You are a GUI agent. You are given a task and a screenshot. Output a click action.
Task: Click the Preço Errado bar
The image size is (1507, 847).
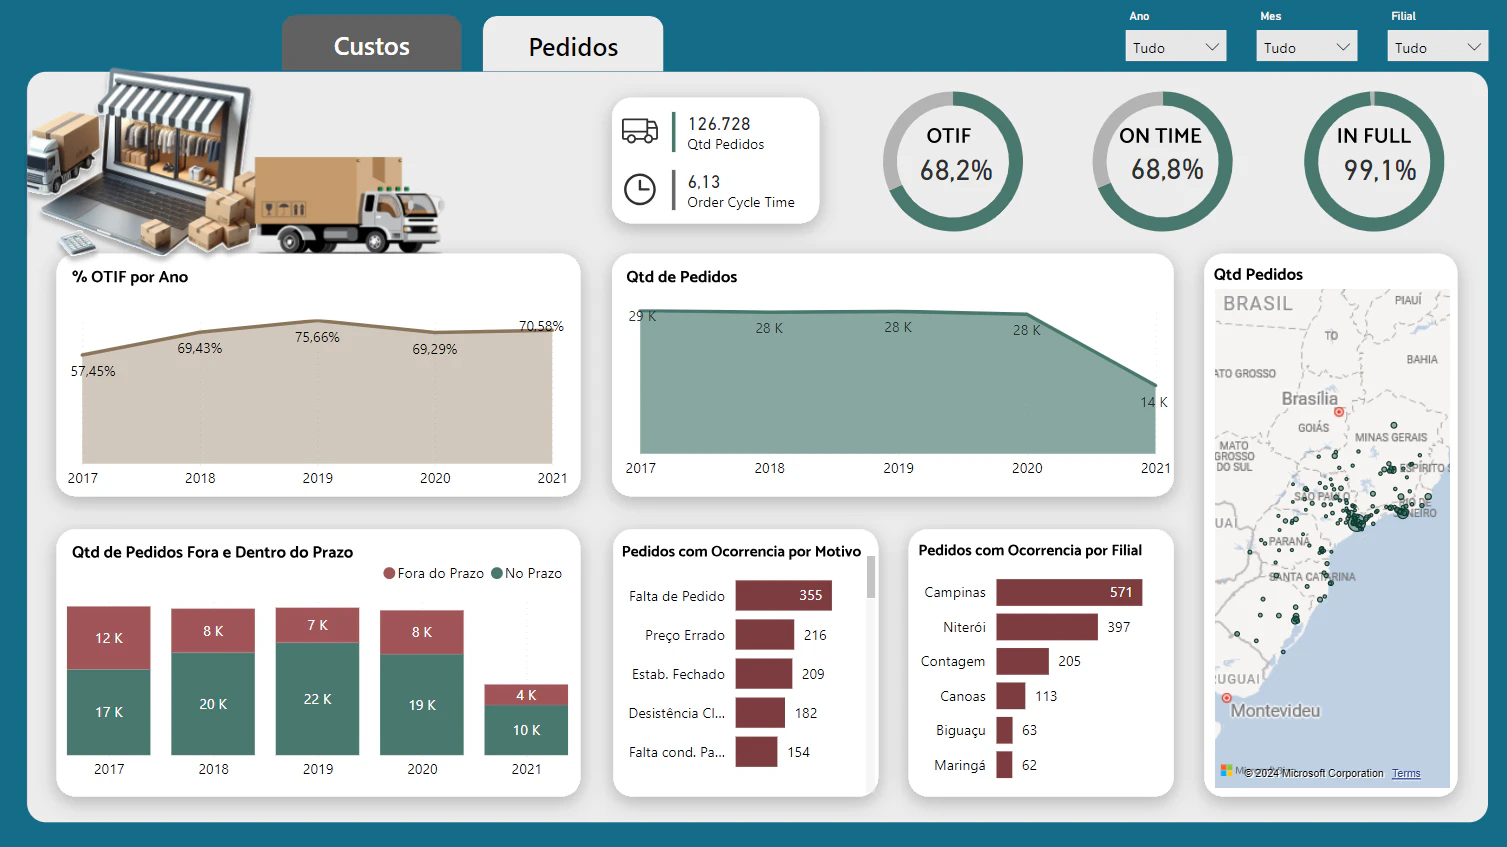pos(765,635)
